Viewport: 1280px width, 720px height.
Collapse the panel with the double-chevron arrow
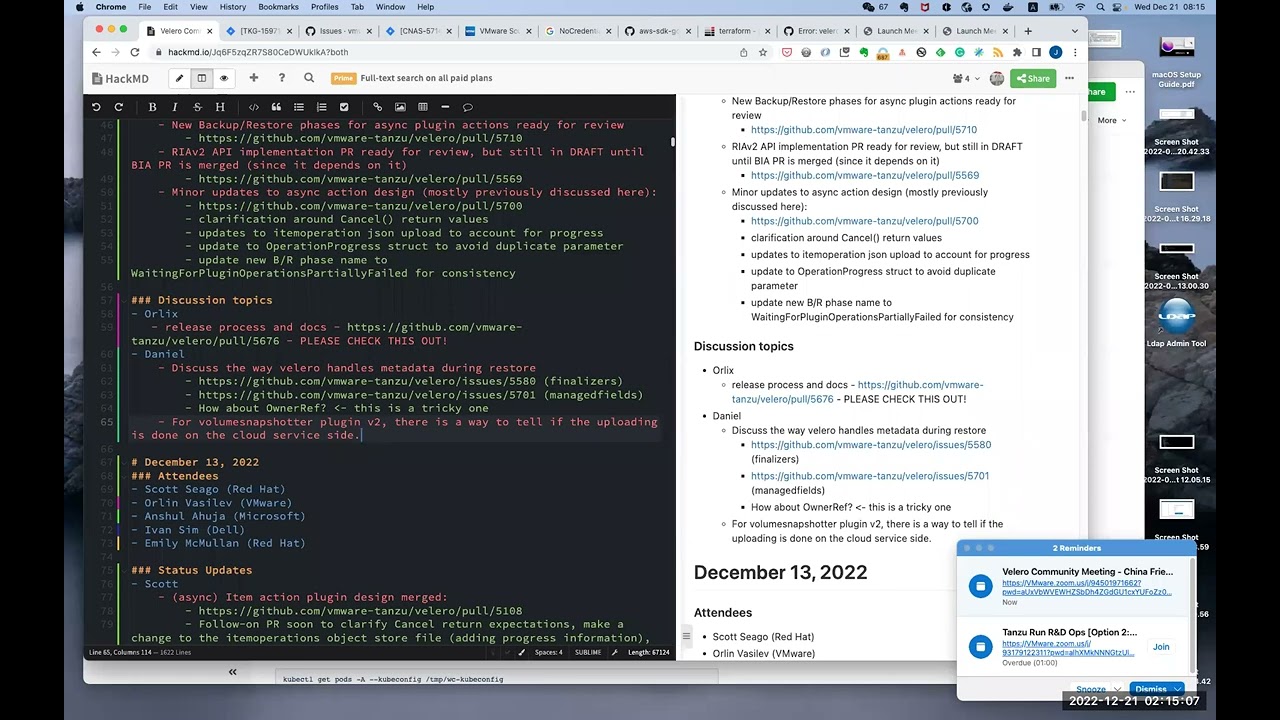[x=232, y=672]
